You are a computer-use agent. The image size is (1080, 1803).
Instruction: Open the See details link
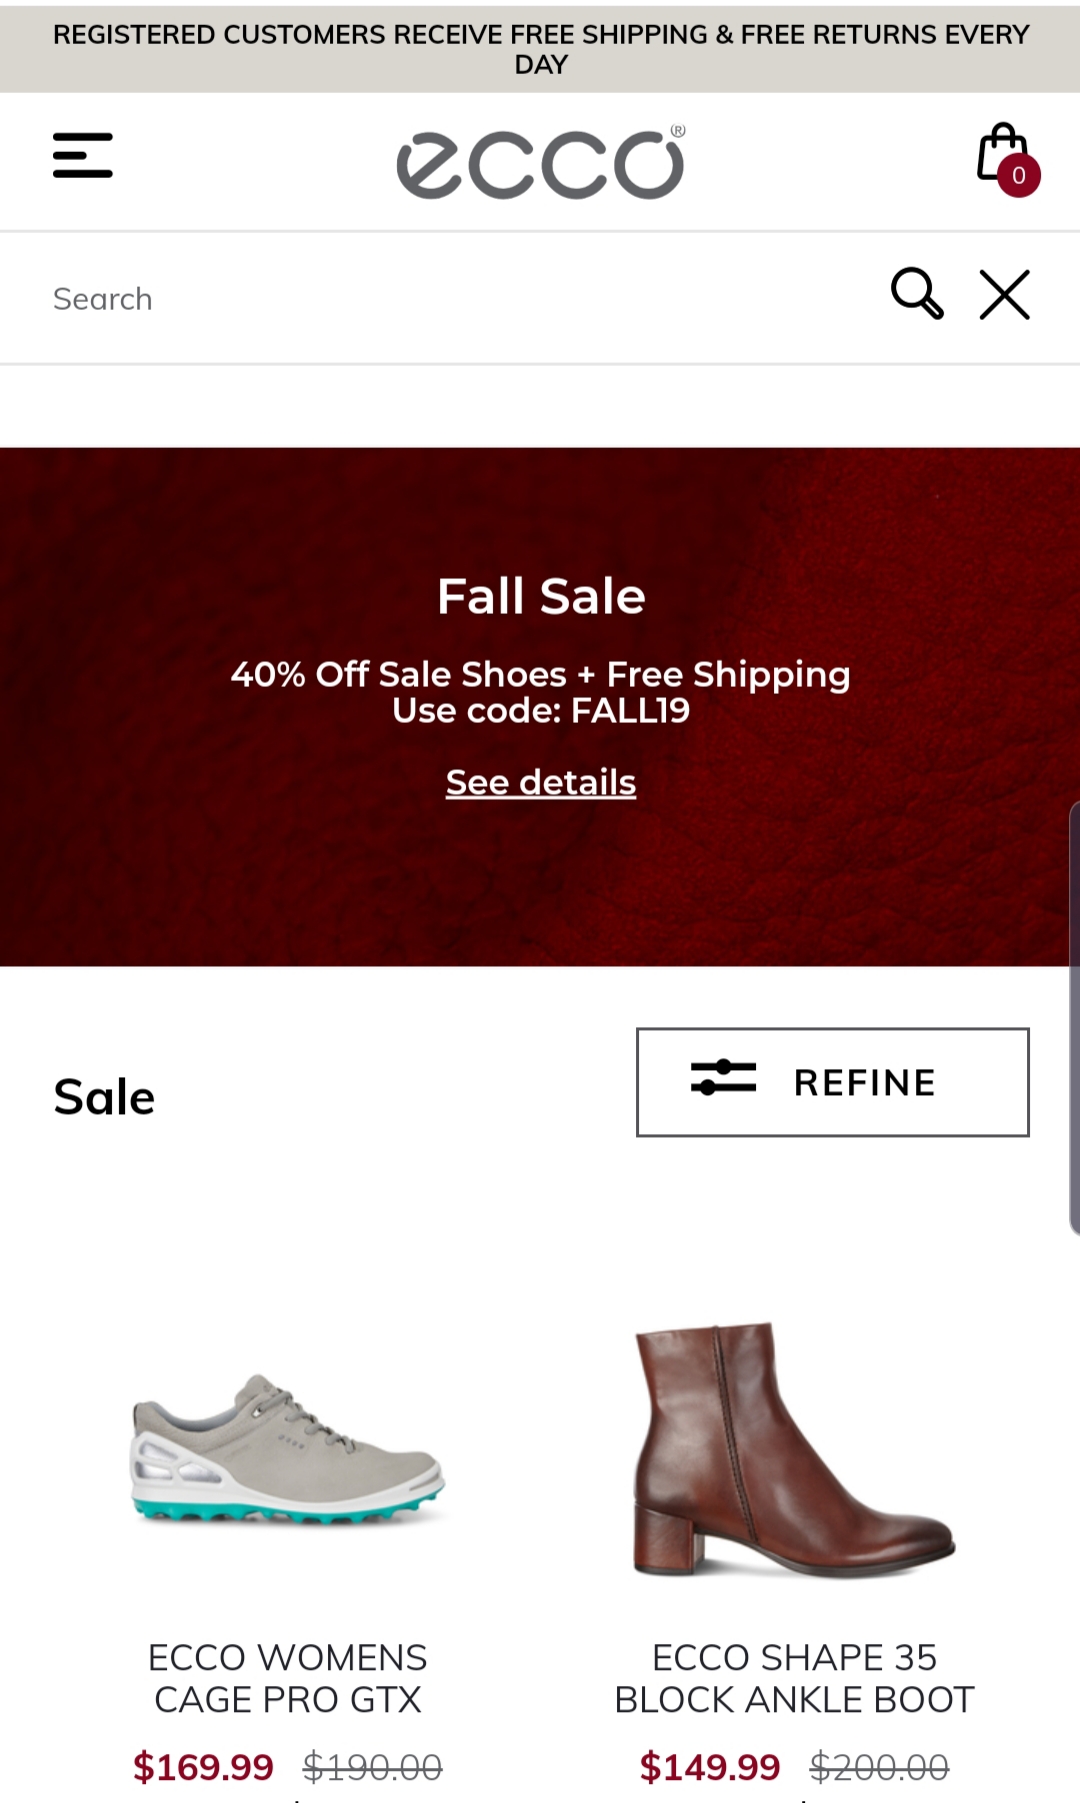[x=541, y=782]
